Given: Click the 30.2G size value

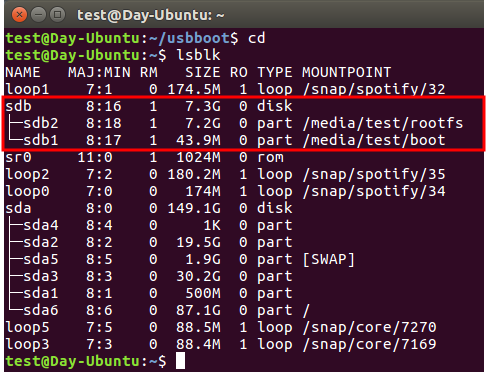Looking at the screenshot, I should (x=198, y=276).
